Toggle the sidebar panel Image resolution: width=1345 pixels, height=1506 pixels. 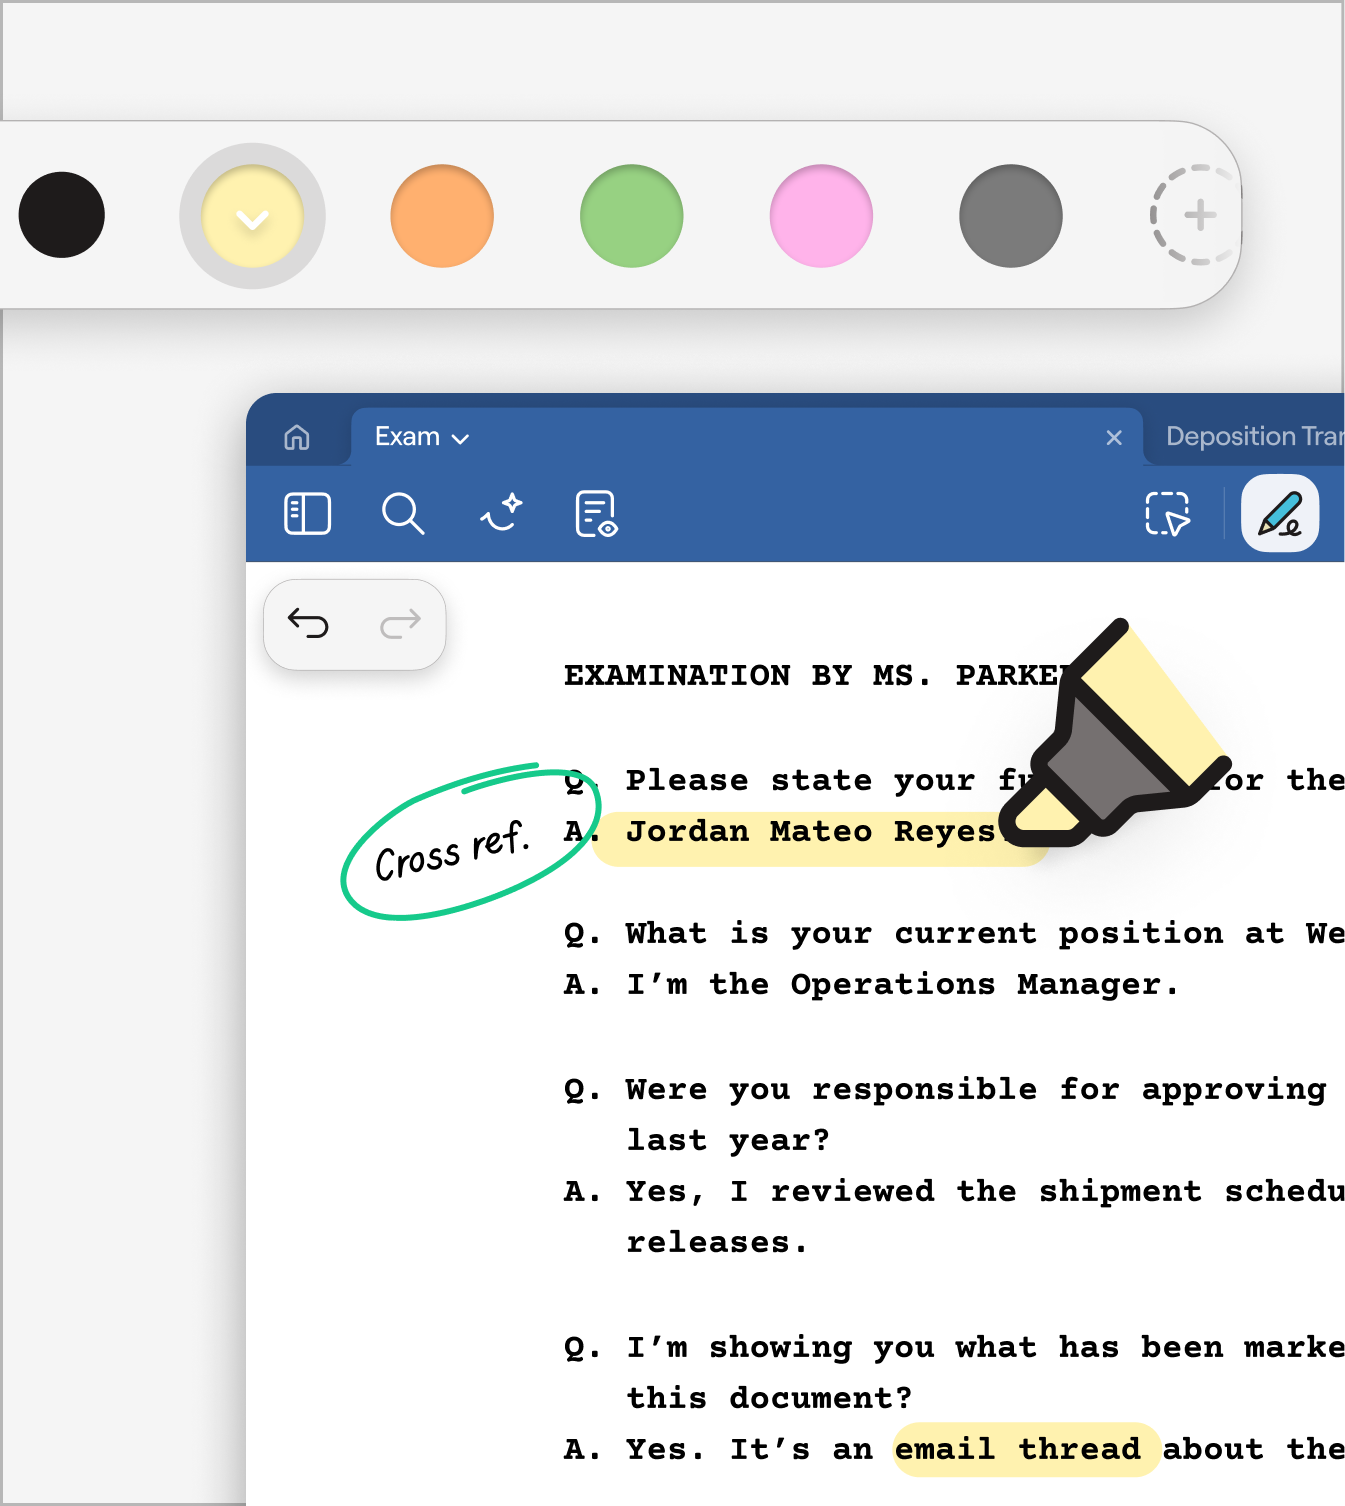[308, 514]
